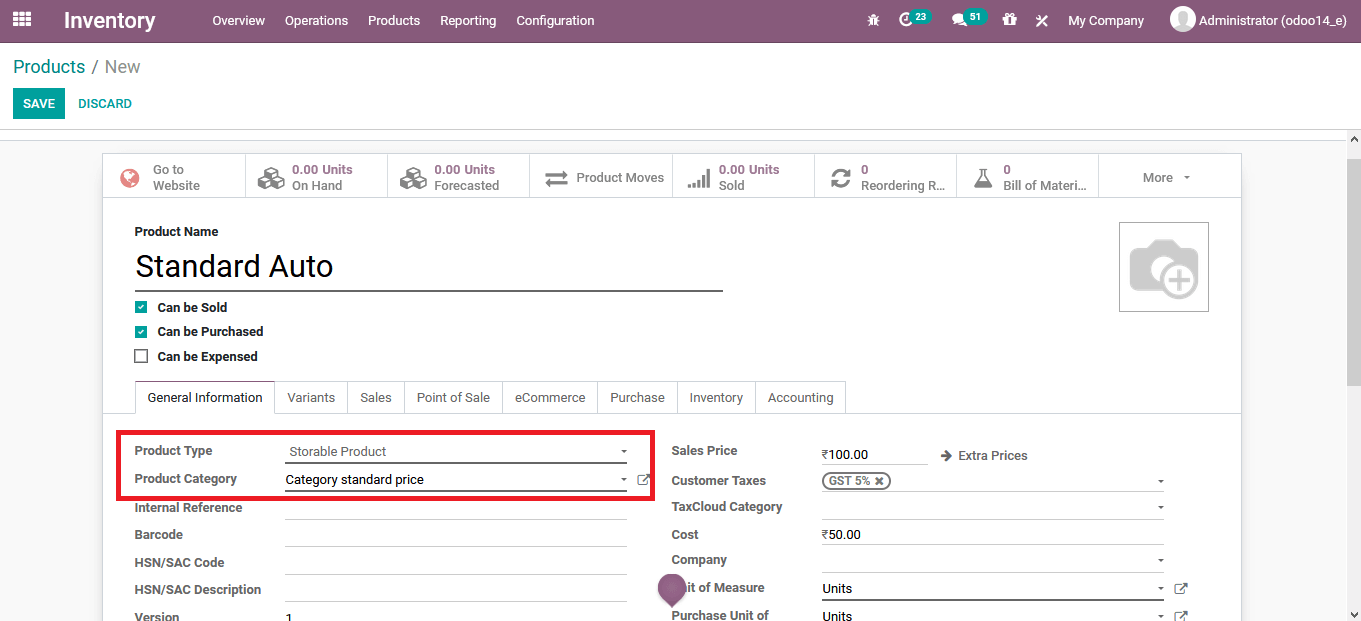Screen dimensions: 1361x621
Task: Open Purchase Unit external link icon
Action: pos(1181,616)
